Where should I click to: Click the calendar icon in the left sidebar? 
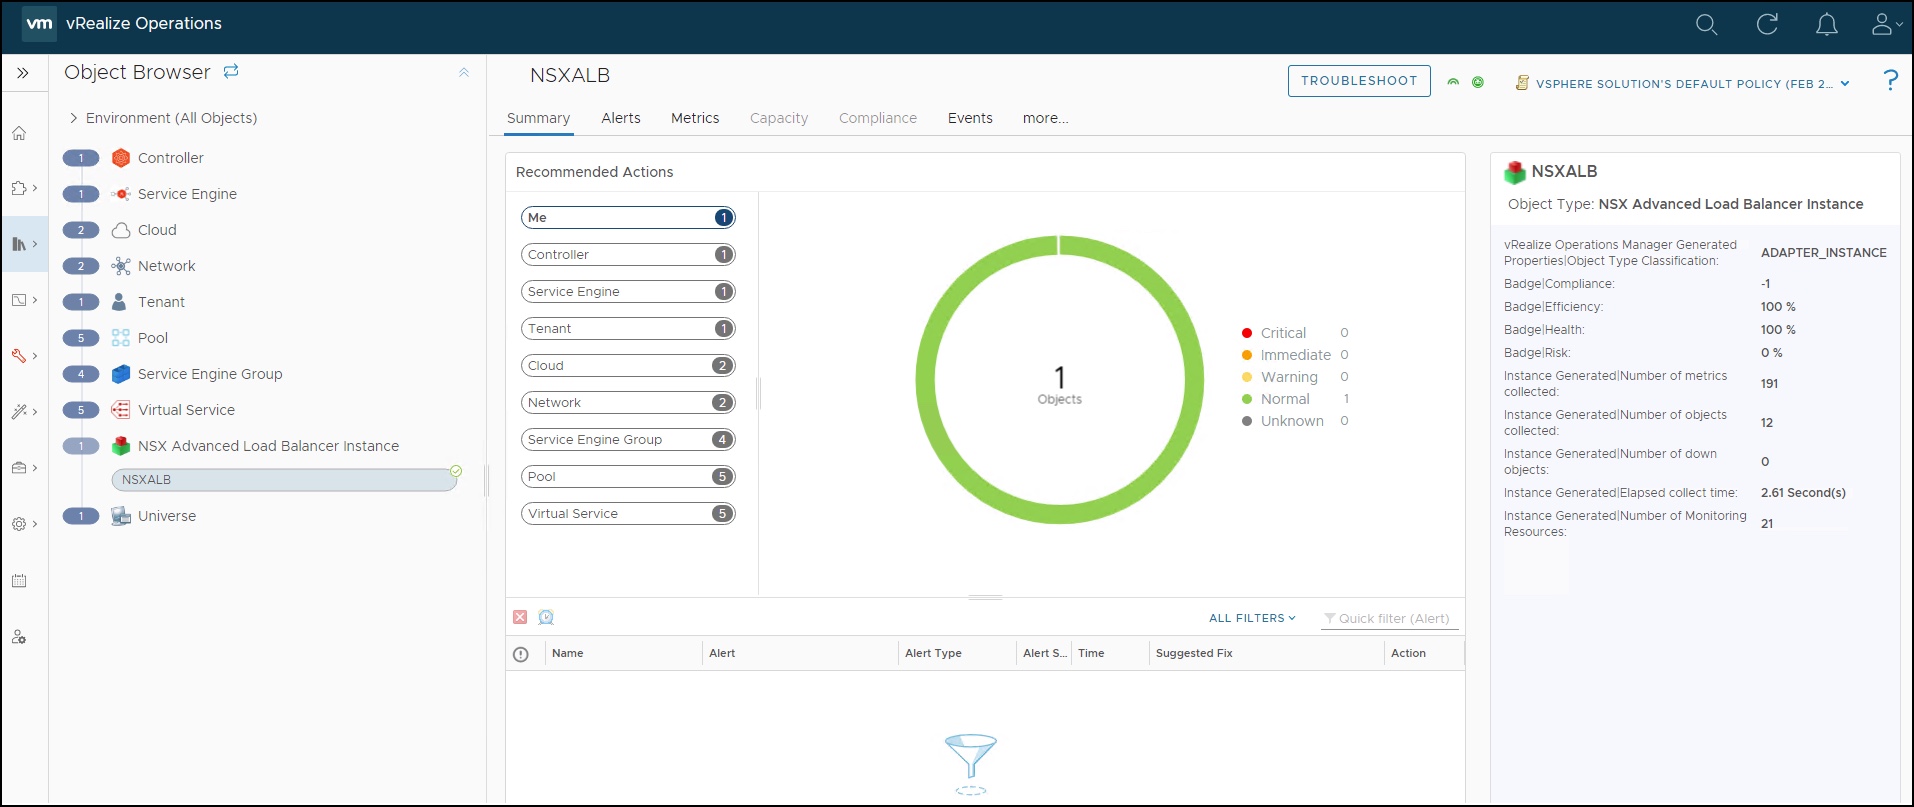19,581
